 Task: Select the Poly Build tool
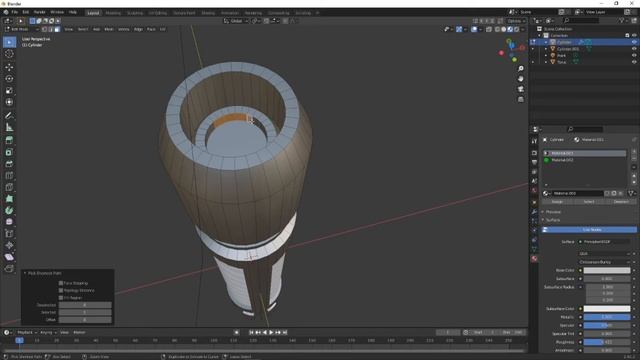click(9, 199)
